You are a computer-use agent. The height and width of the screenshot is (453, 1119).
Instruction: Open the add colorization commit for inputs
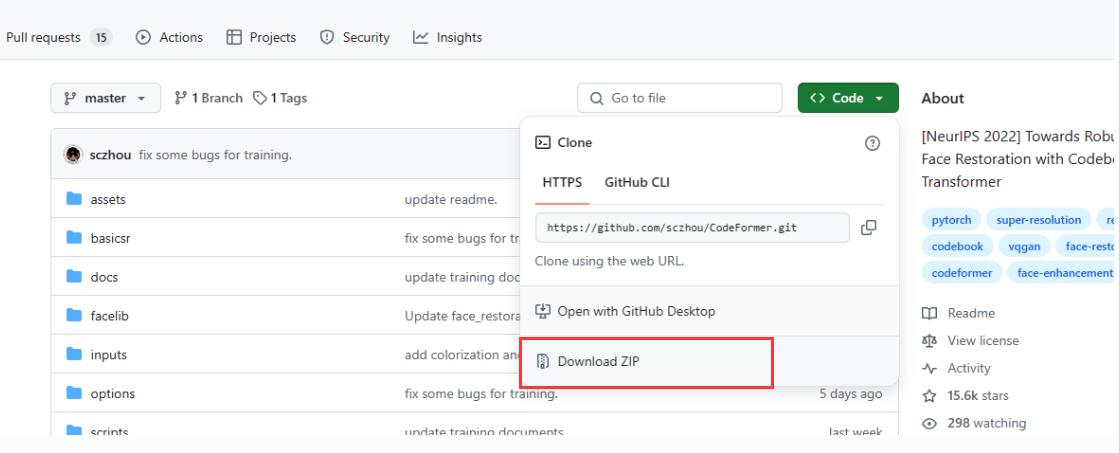[462, 355]
